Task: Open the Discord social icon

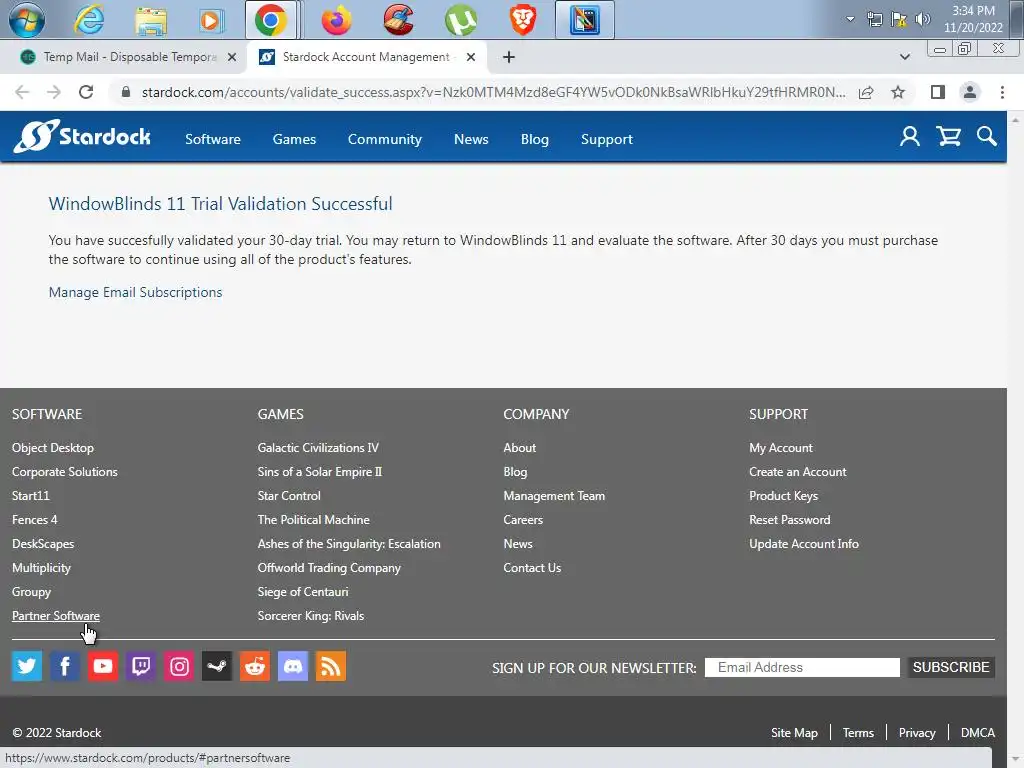Action: pos(293,666)
